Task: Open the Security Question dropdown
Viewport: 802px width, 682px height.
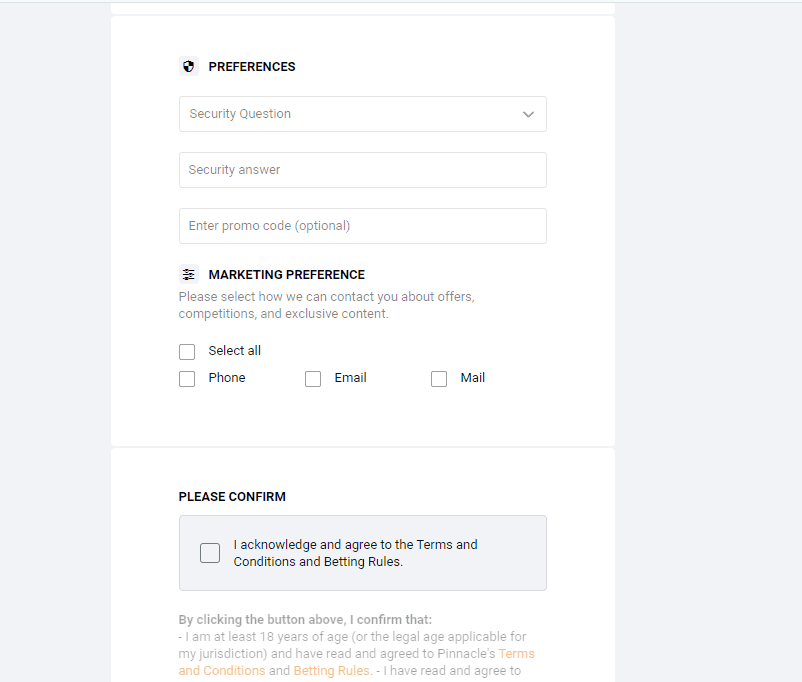Action: click(x=350, y=114)
